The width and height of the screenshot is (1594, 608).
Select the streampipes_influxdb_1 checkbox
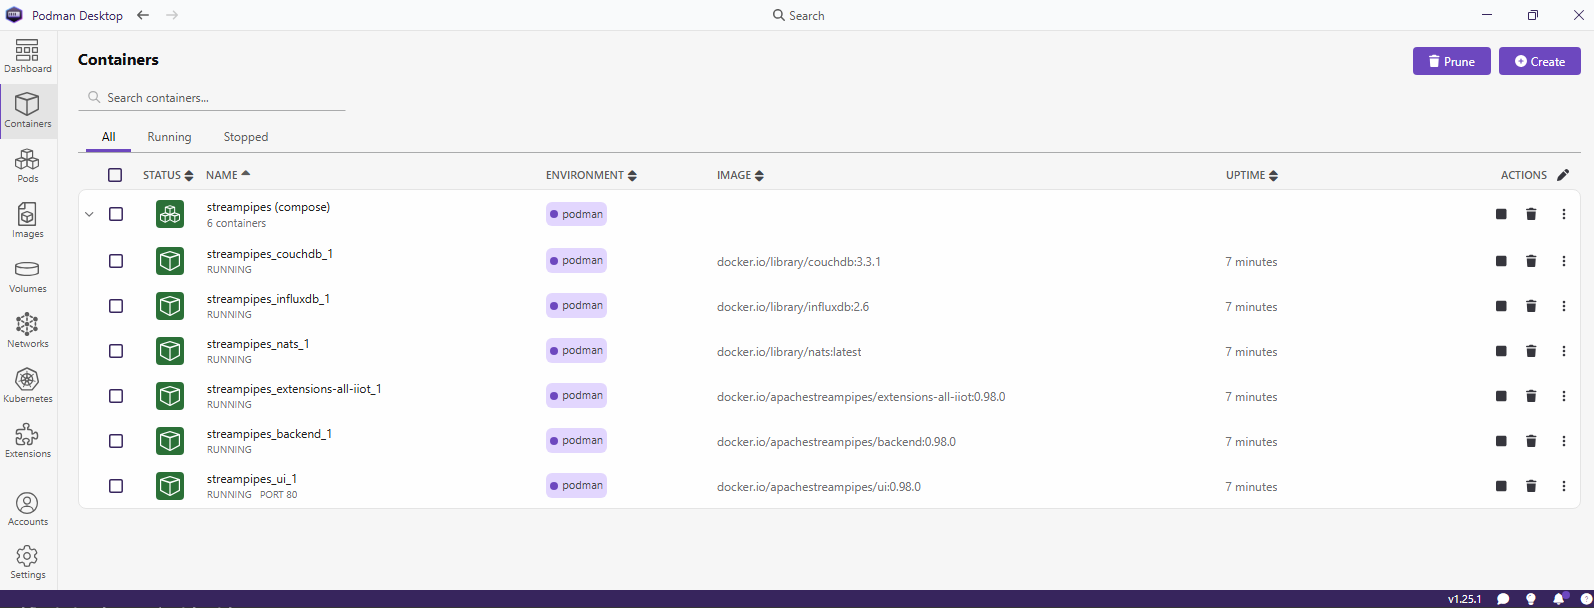(x=116, y=306)
